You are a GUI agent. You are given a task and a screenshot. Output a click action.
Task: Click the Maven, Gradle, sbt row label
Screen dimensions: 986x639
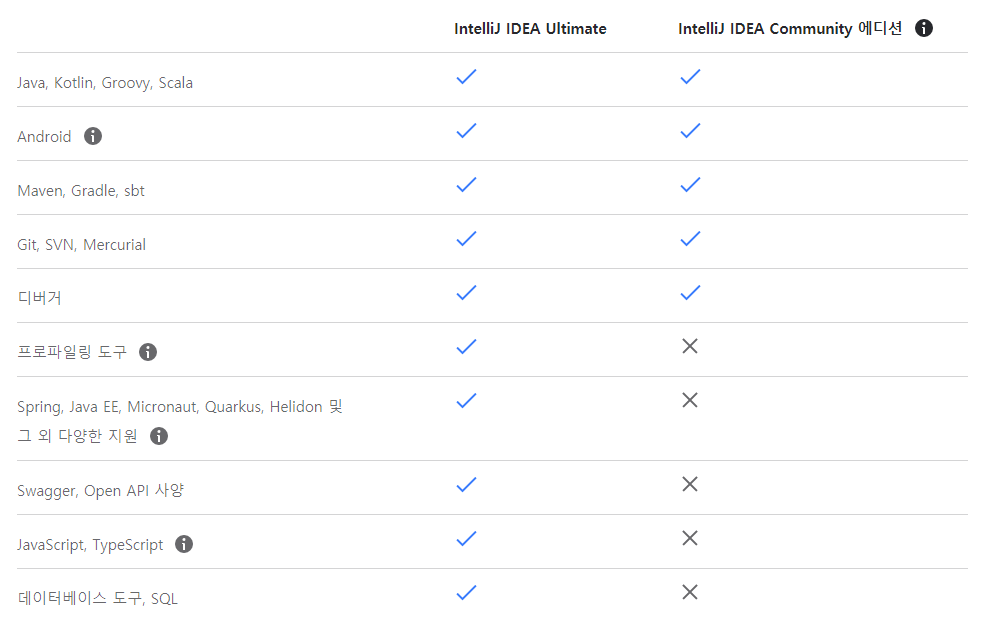tap(81, 191)
